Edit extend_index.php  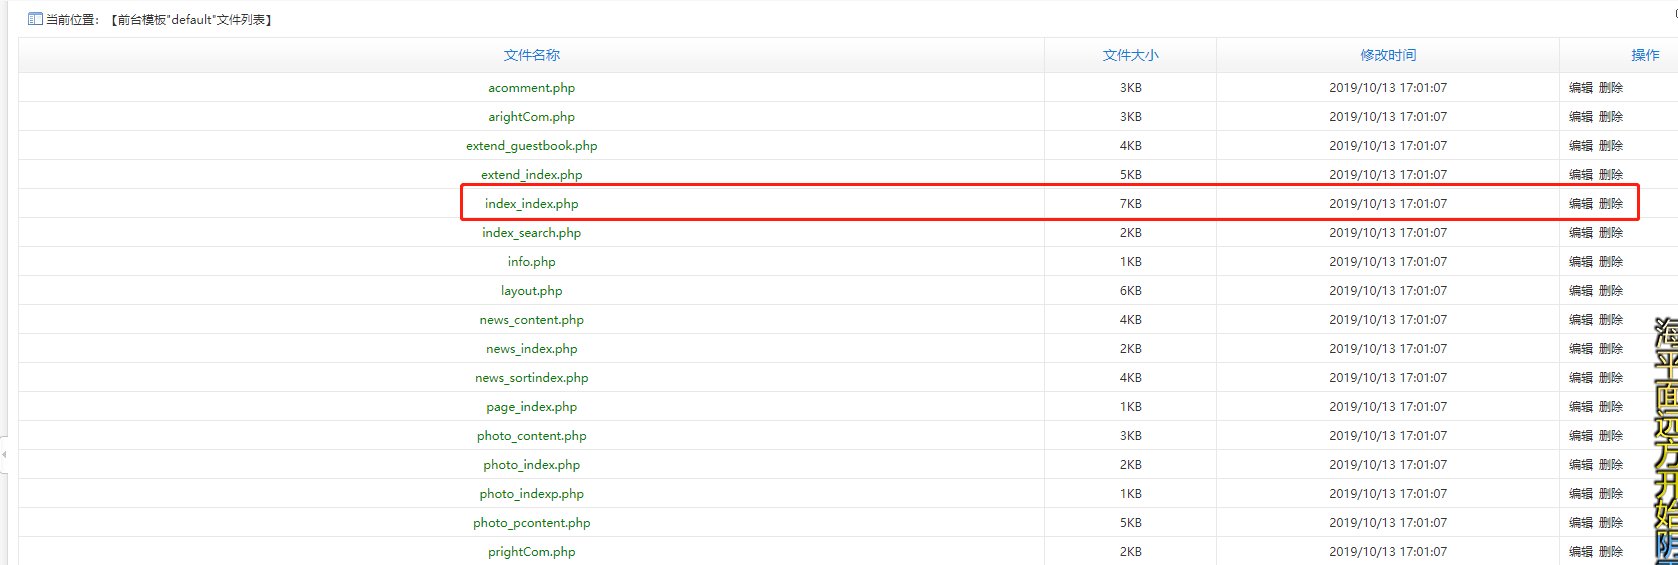1580,175
